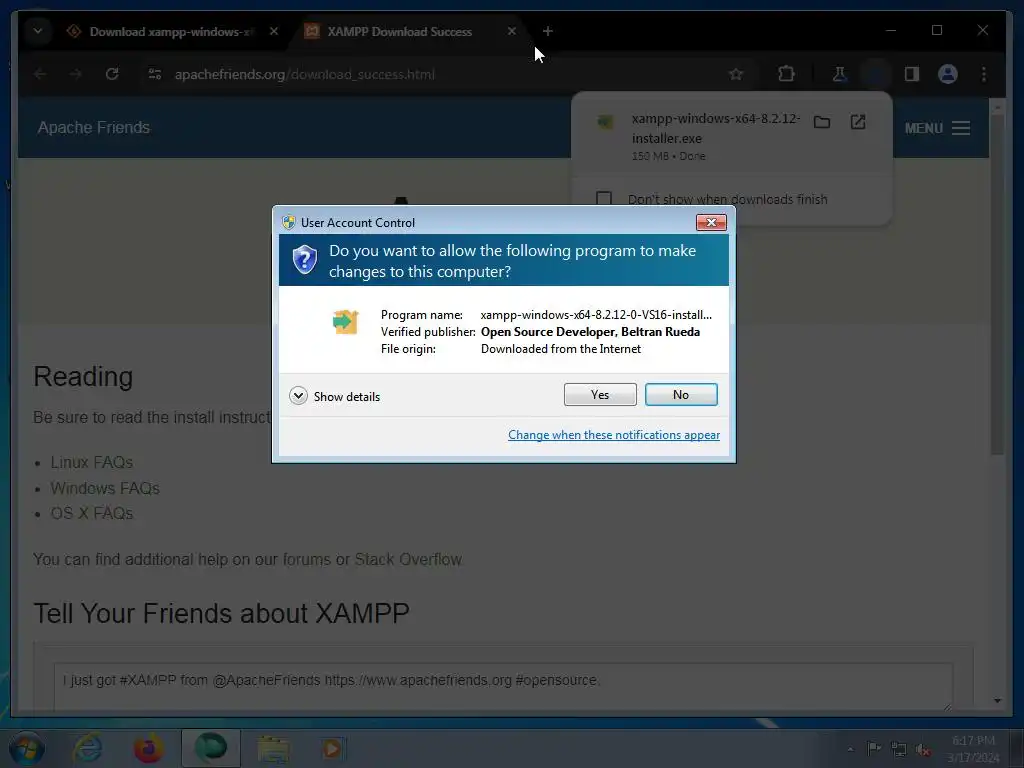View site information icon in address bar
The image size is (1024, 768).
155,74
